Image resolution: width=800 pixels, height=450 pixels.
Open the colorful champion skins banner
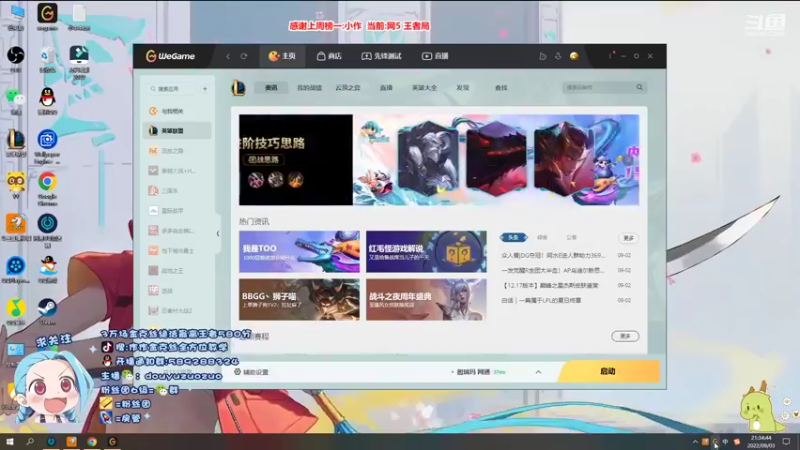point(496,160)
